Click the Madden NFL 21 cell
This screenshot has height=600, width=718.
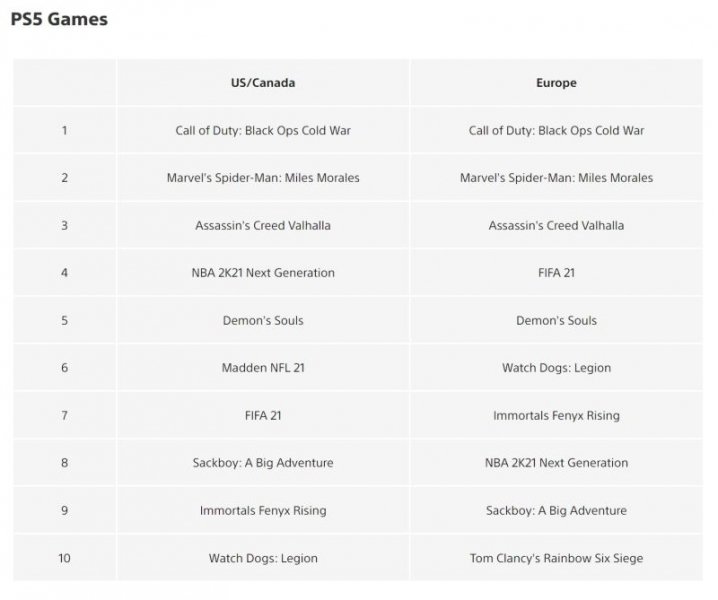(263, 368)
